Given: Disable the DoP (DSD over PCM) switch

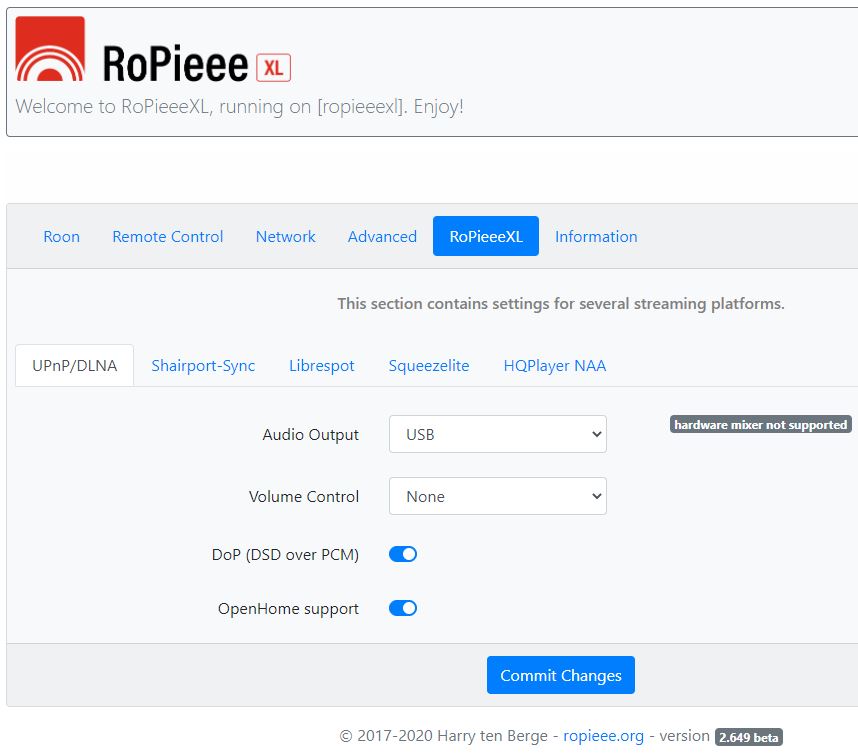Looking at the screenshot, I should tap(403, 554).
